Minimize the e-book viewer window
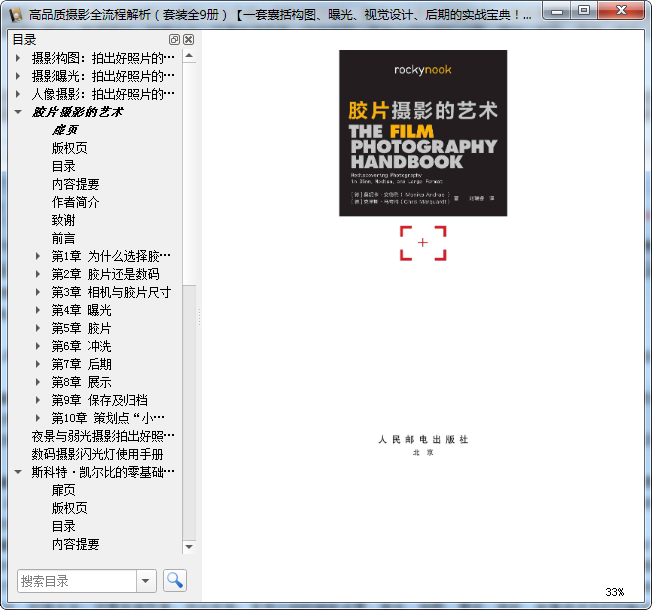Viewport: 652px width, 610px height. pos(557,11)
